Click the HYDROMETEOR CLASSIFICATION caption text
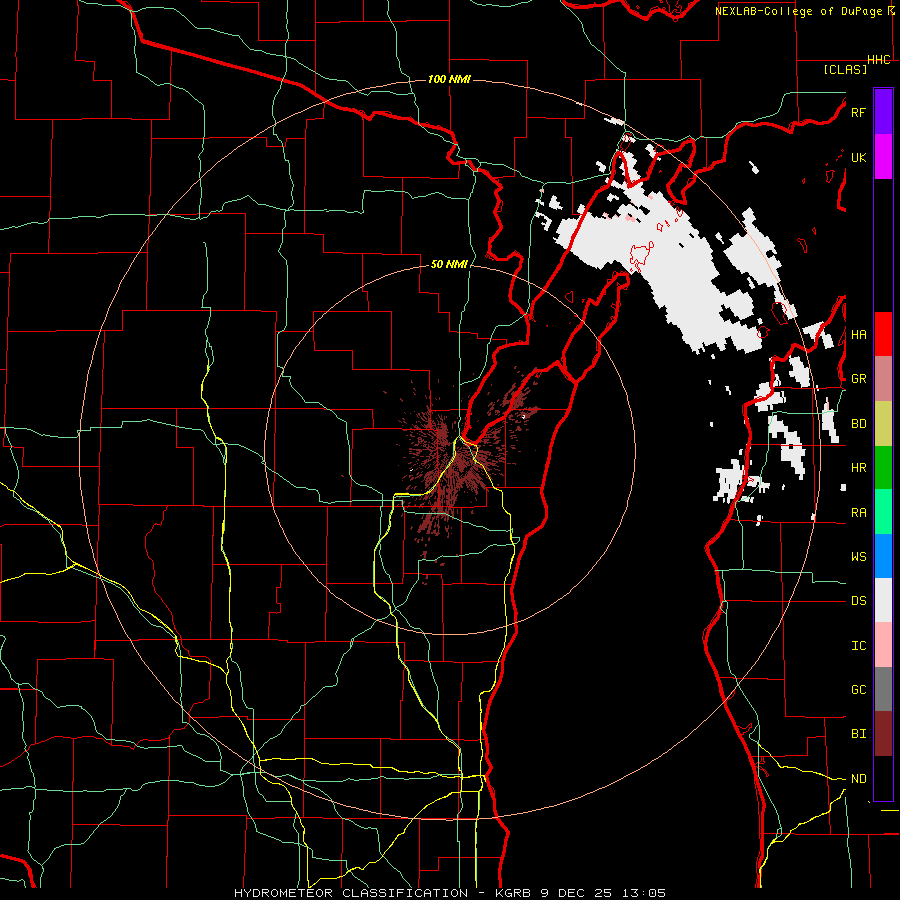 (x=351, y=893)
